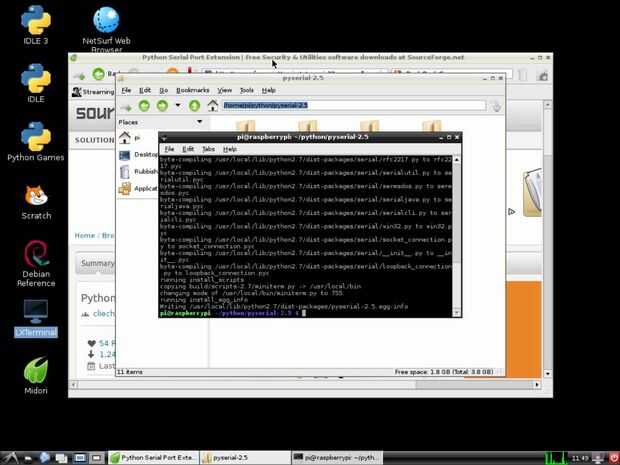Open the IDLE desktop icon labeled just IDLE
The image size is (620, 465).
point(36,83)
